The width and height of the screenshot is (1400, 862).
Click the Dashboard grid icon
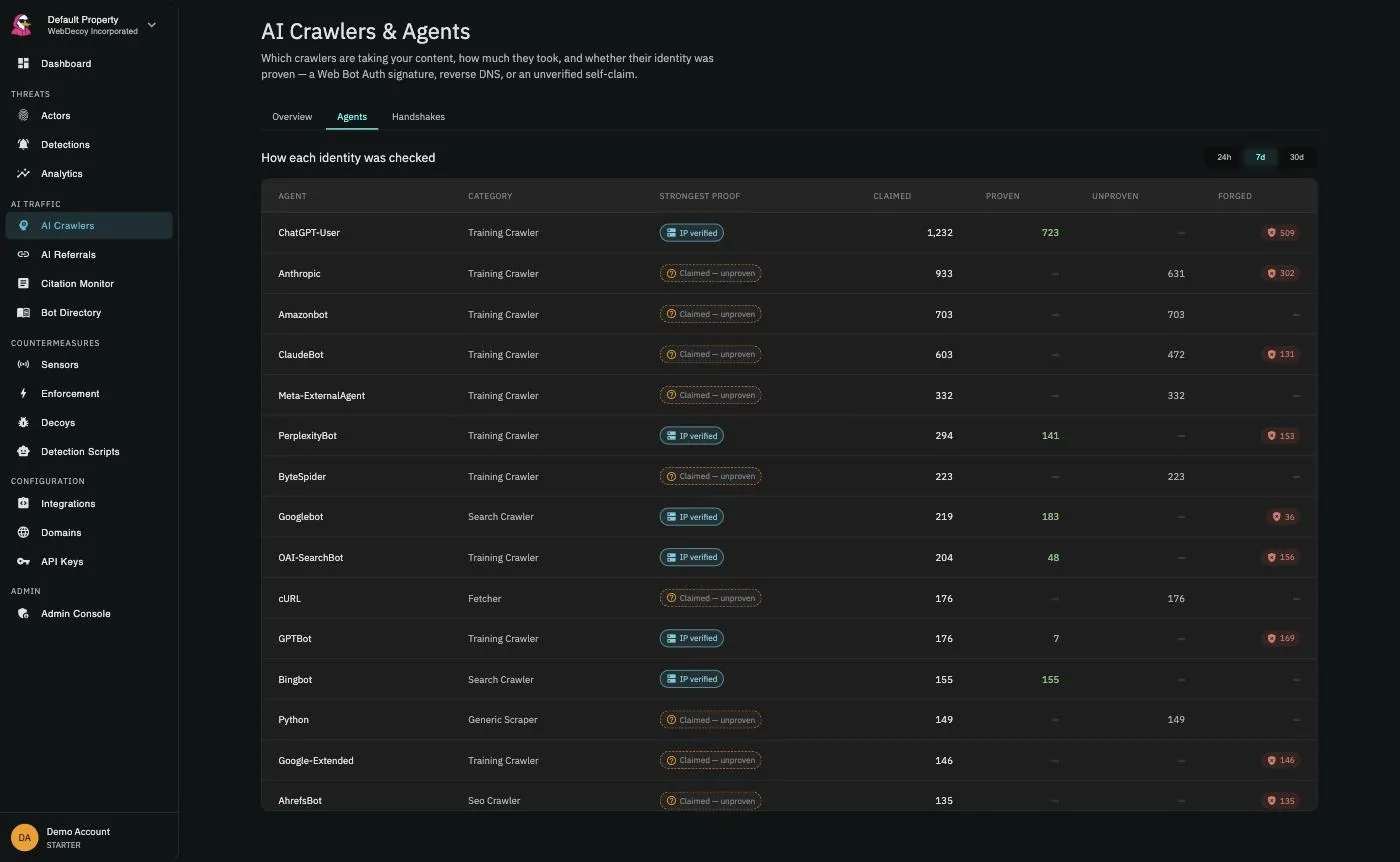pos(23,63)
